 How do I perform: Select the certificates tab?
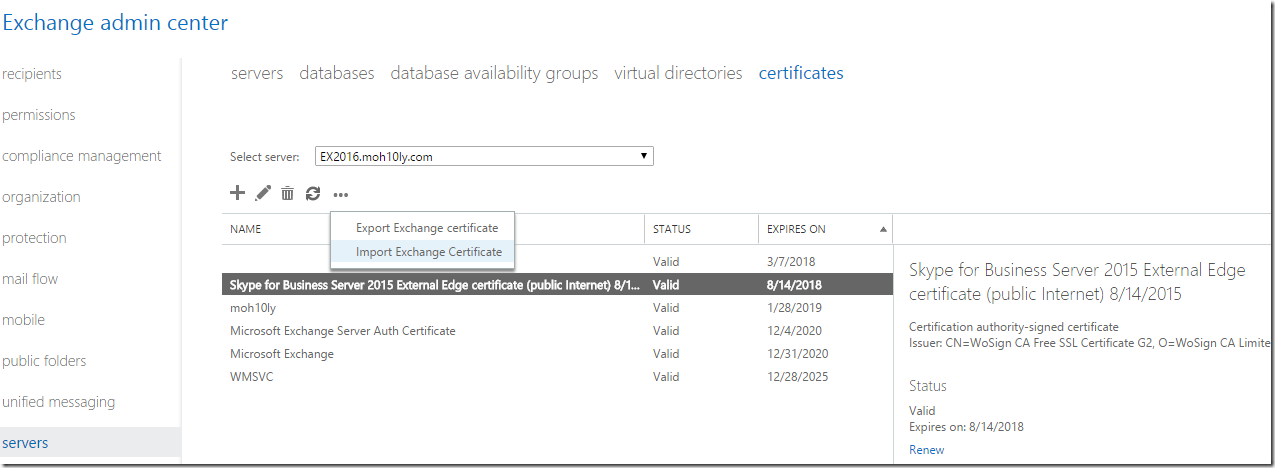tap(801, 73)
